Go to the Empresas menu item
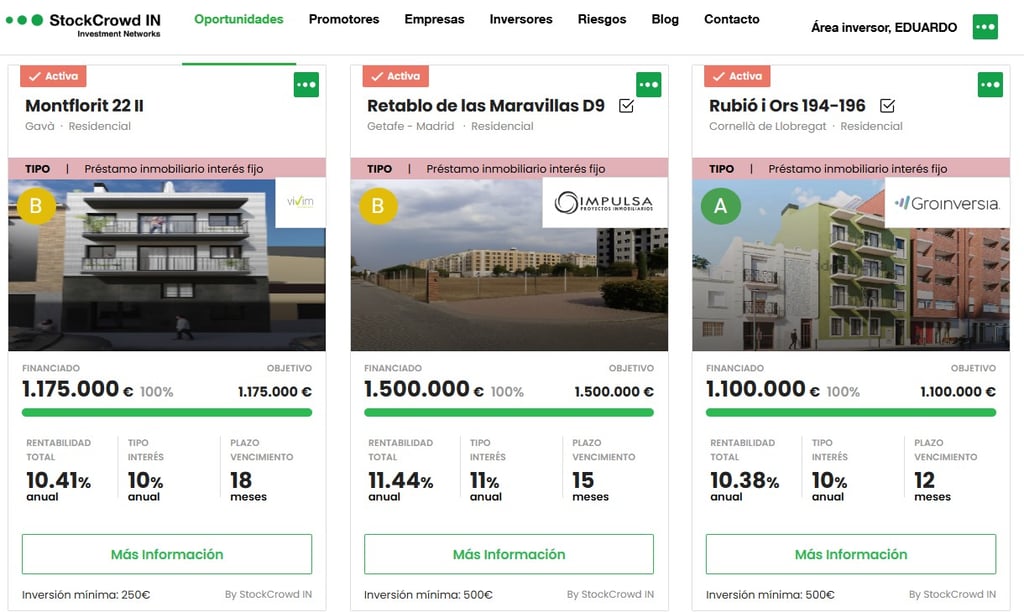1024x612 pixels. pos(434,19)
